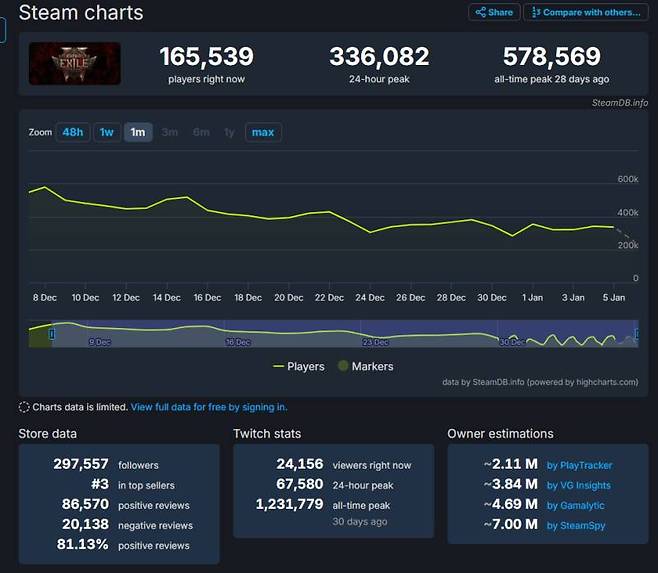Open Compare with others

[x=586, y=12]
